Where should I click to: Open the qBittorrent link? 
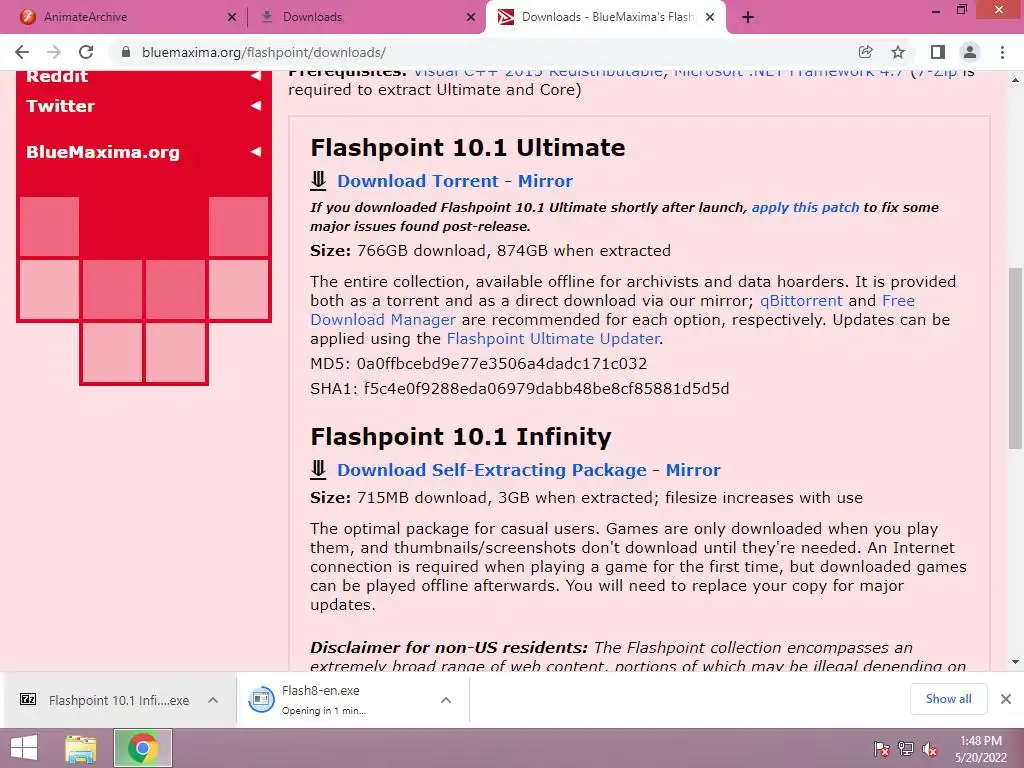[801, 300]
